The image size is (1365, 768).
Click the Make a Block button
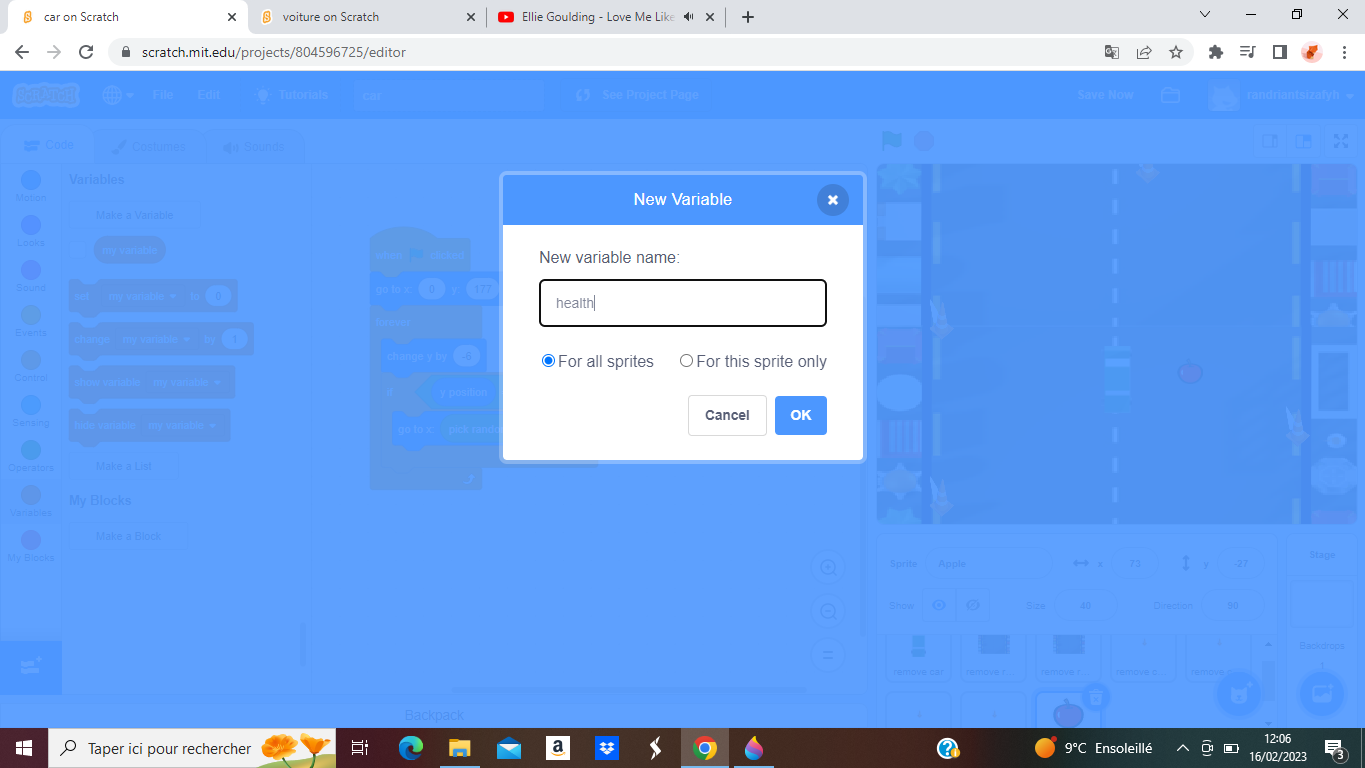point(128,536)
